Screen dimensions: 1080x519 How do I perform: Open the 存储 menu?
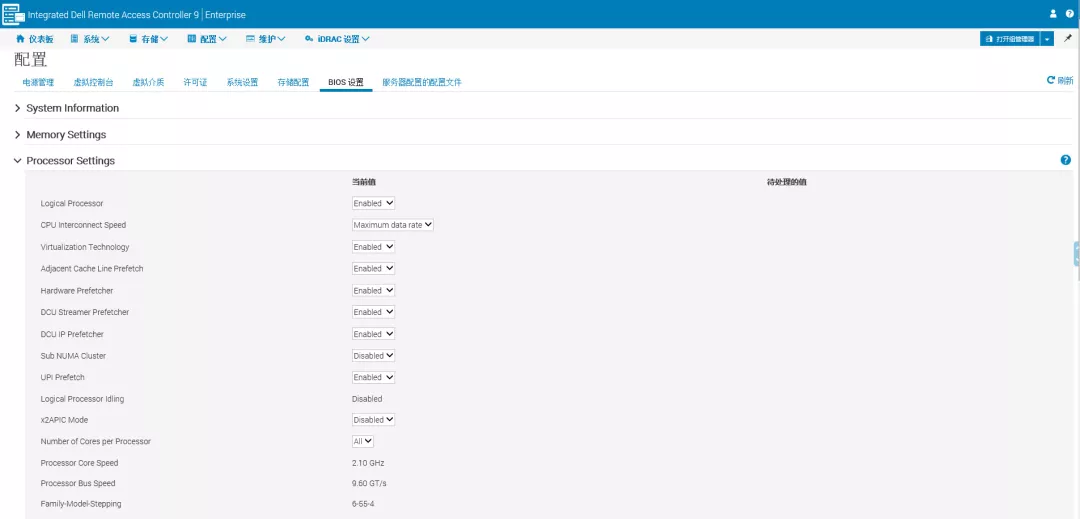(x=148, y=39)
